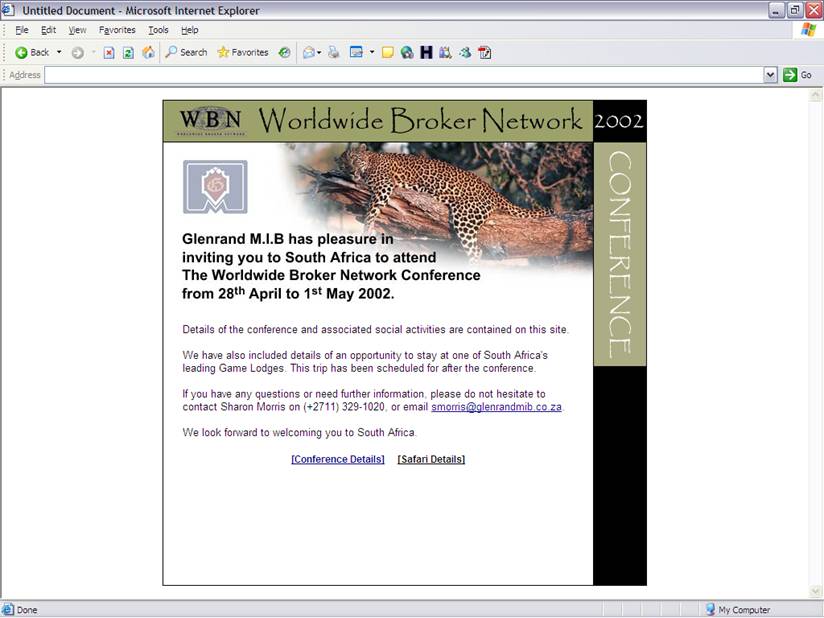Open the Safari Details link

431,459
